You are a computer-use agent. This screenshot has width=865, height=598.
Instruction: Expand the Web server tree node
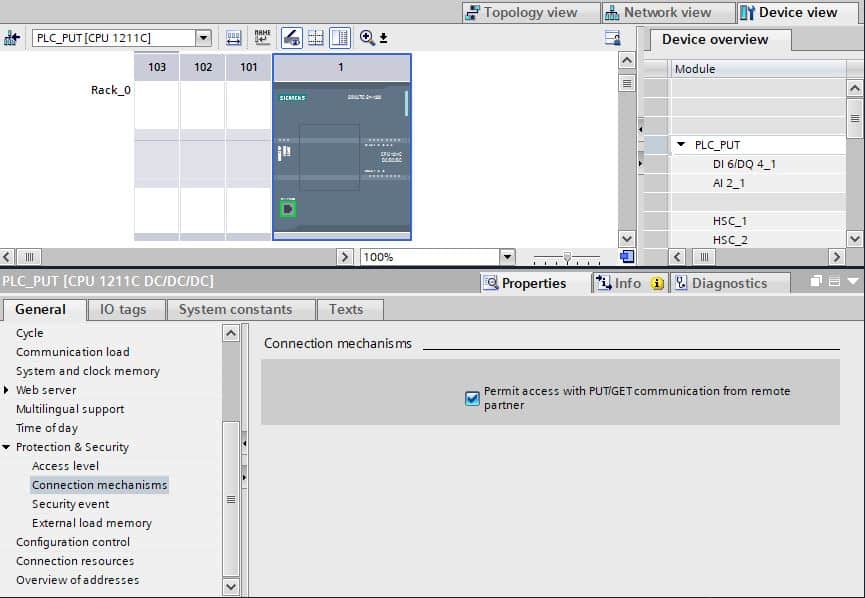6,390
